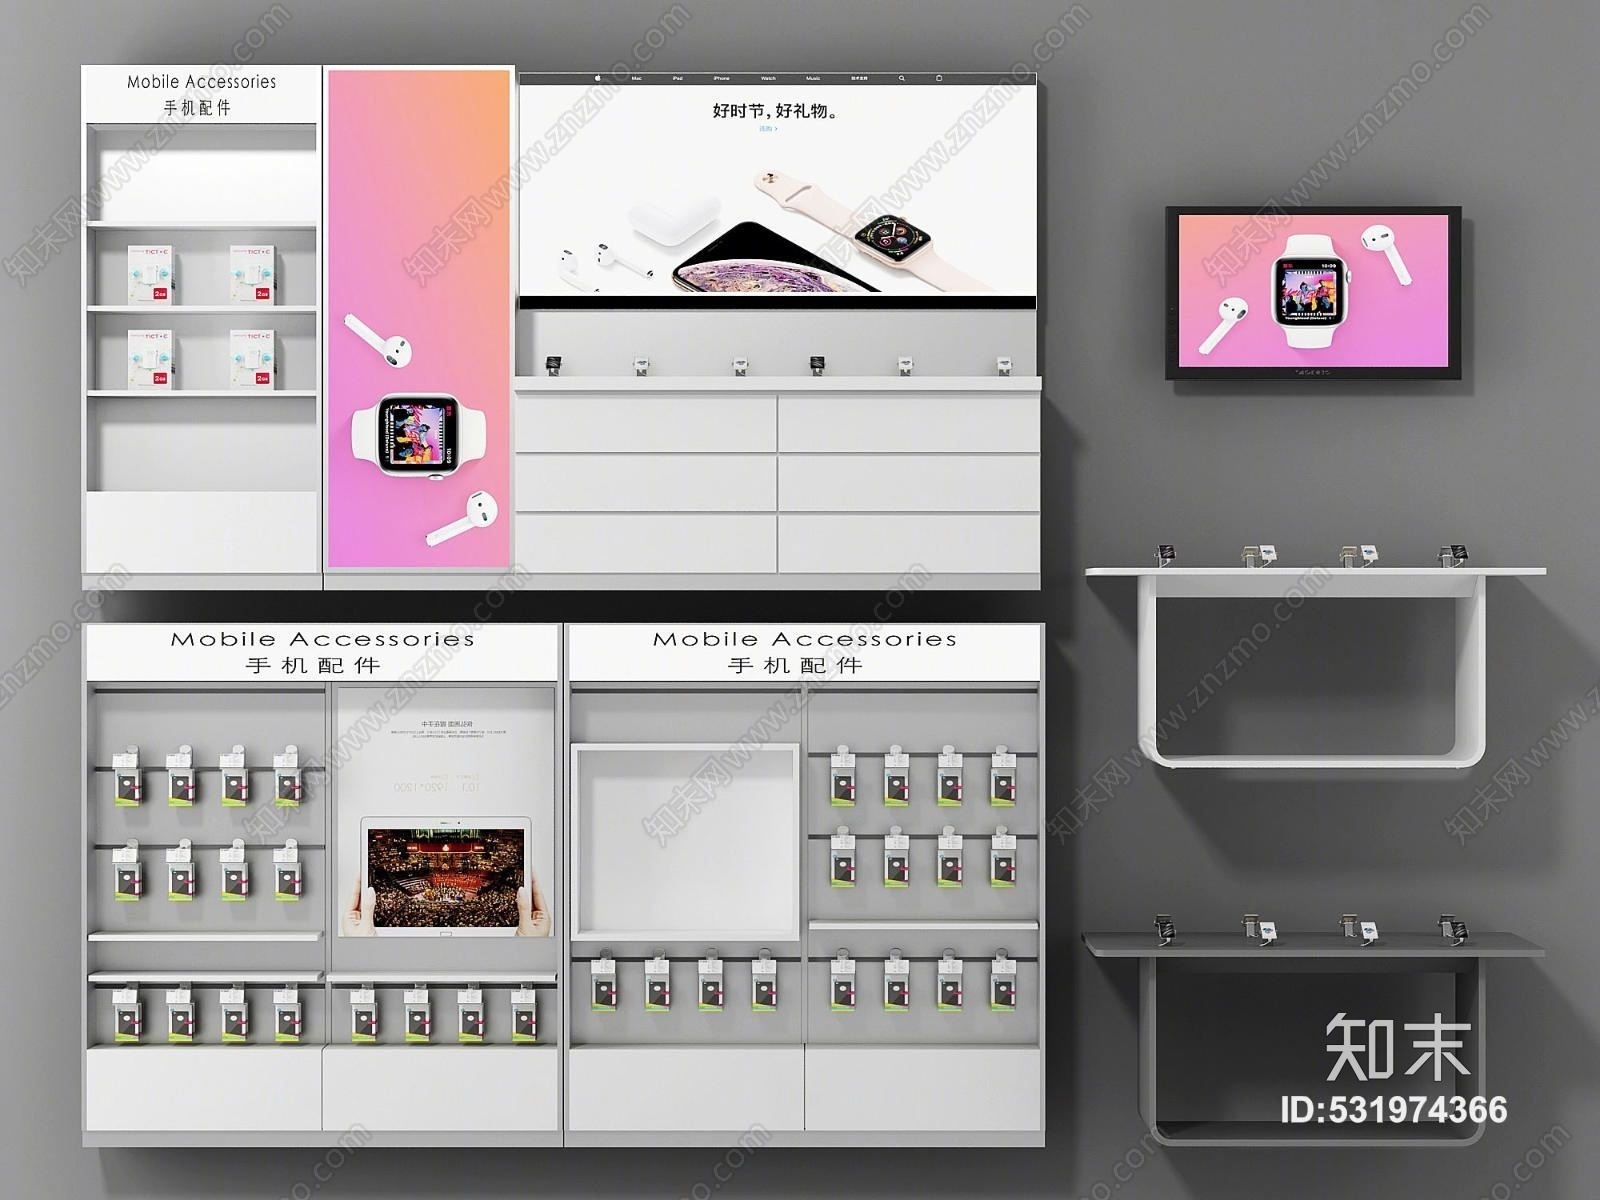Go to the Watch section in the navigation bar
The height and width of the screenshot is (1200, 1600).
[x=768, y=78]
